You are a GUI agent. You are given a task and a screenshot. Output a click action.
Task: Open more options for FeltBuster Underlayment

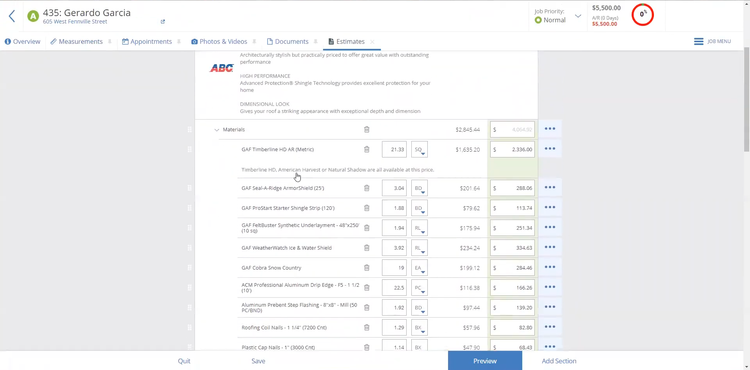550,228
